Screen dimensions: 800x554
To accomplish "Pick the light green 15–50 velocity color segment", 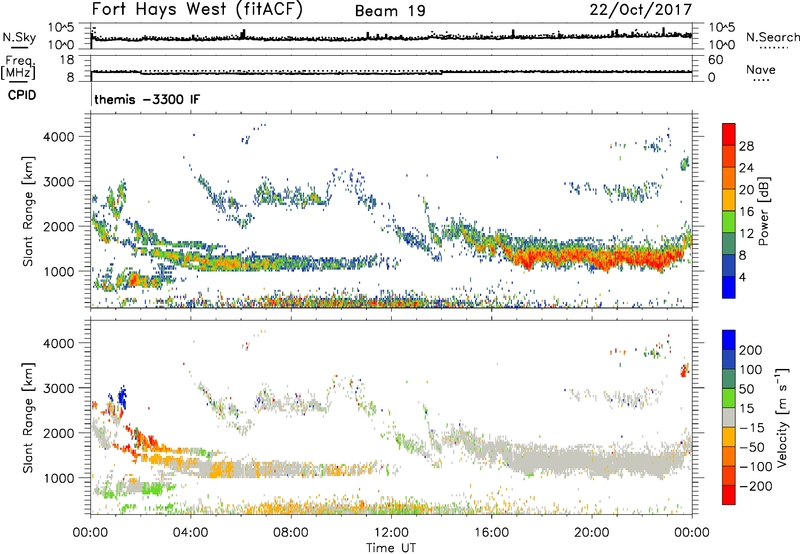I will click(729, 398).
